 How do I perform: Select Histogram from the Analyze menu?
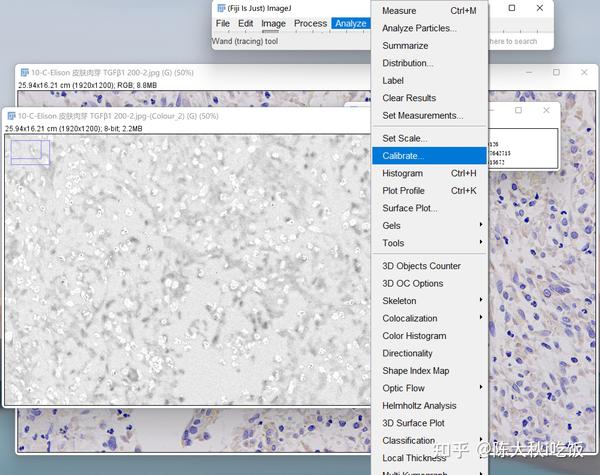coord(429,173)
